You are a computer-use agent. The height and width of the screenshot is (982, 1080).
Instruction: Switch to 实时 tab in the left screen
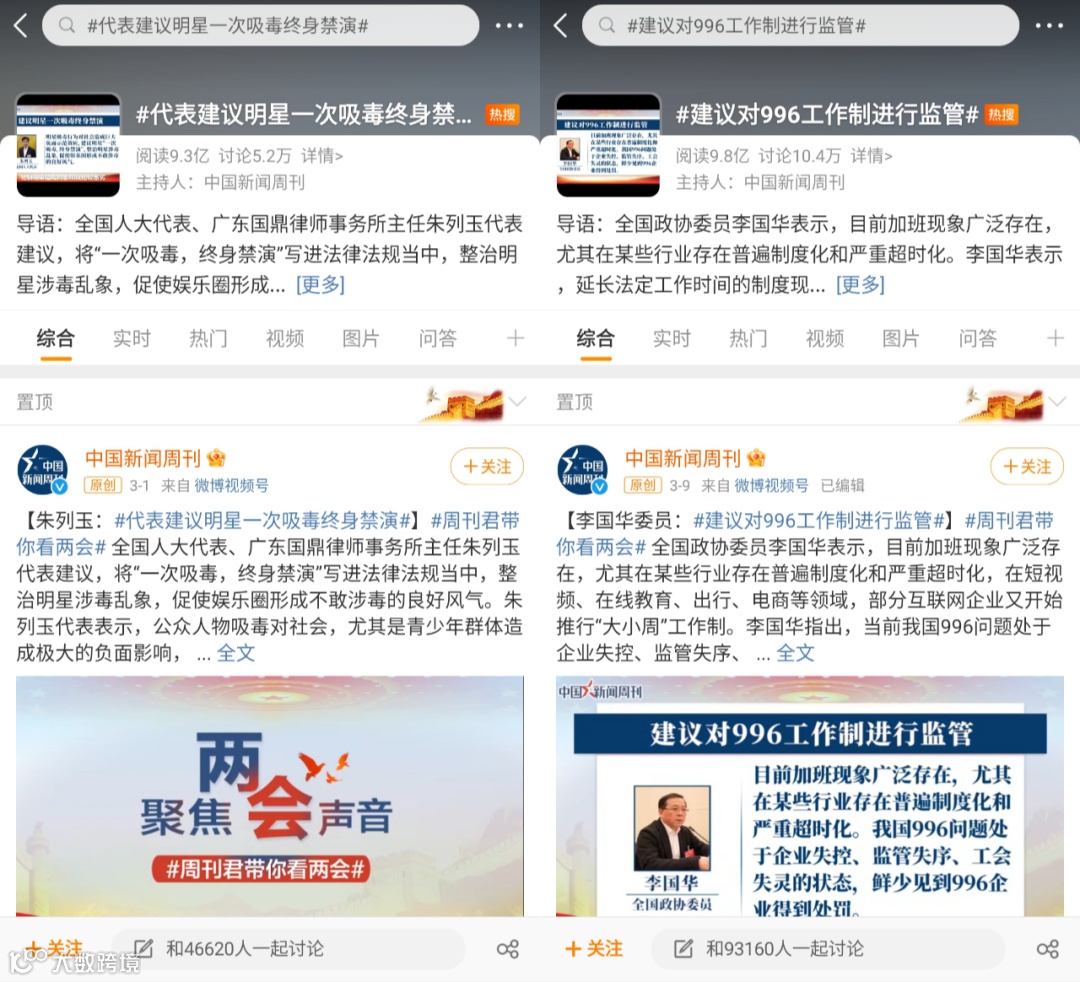point(132,338)
